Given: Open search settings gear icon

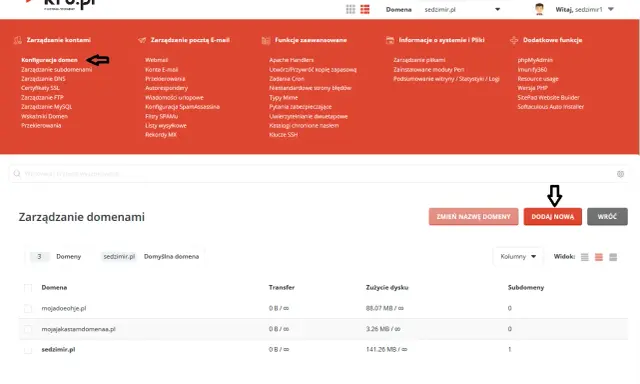Looking at the screenshot, I should (620, 174).
